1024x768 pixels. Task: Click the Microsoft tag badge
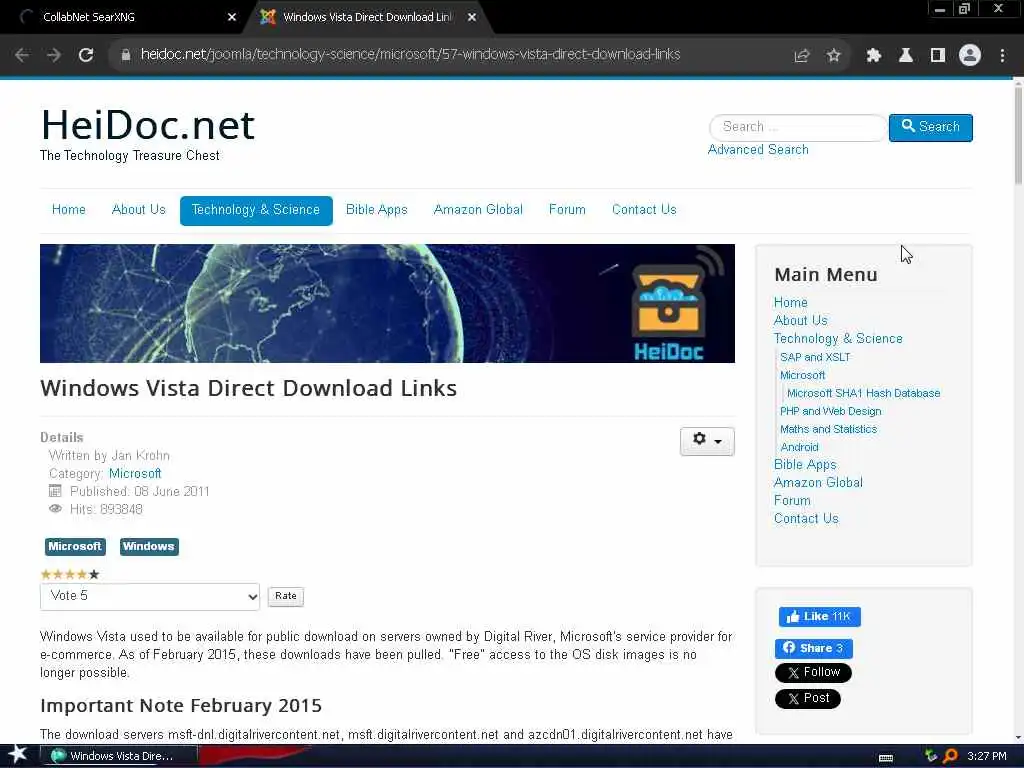[x=74, y=547]
